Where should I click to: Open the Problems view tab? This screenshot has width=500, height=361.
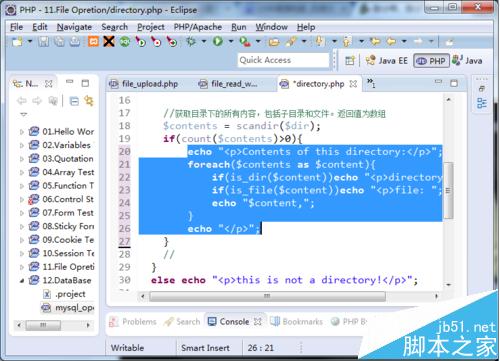point(133,322)
